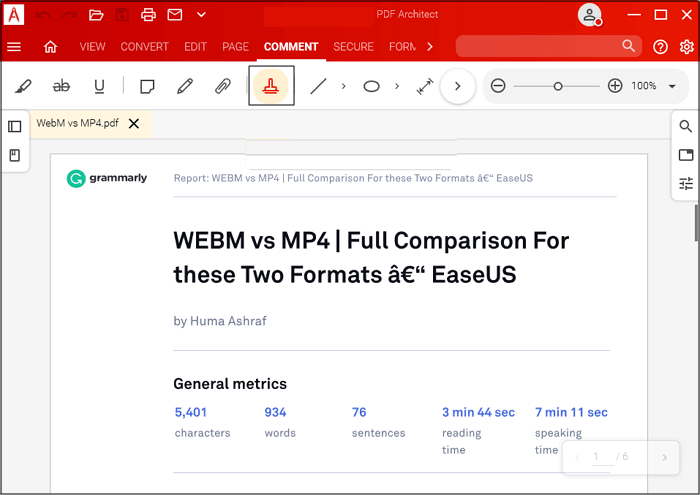Screen dimensions: 700x495
Task: Zoom out with the minus button
Action: click(x=498, y=86)
